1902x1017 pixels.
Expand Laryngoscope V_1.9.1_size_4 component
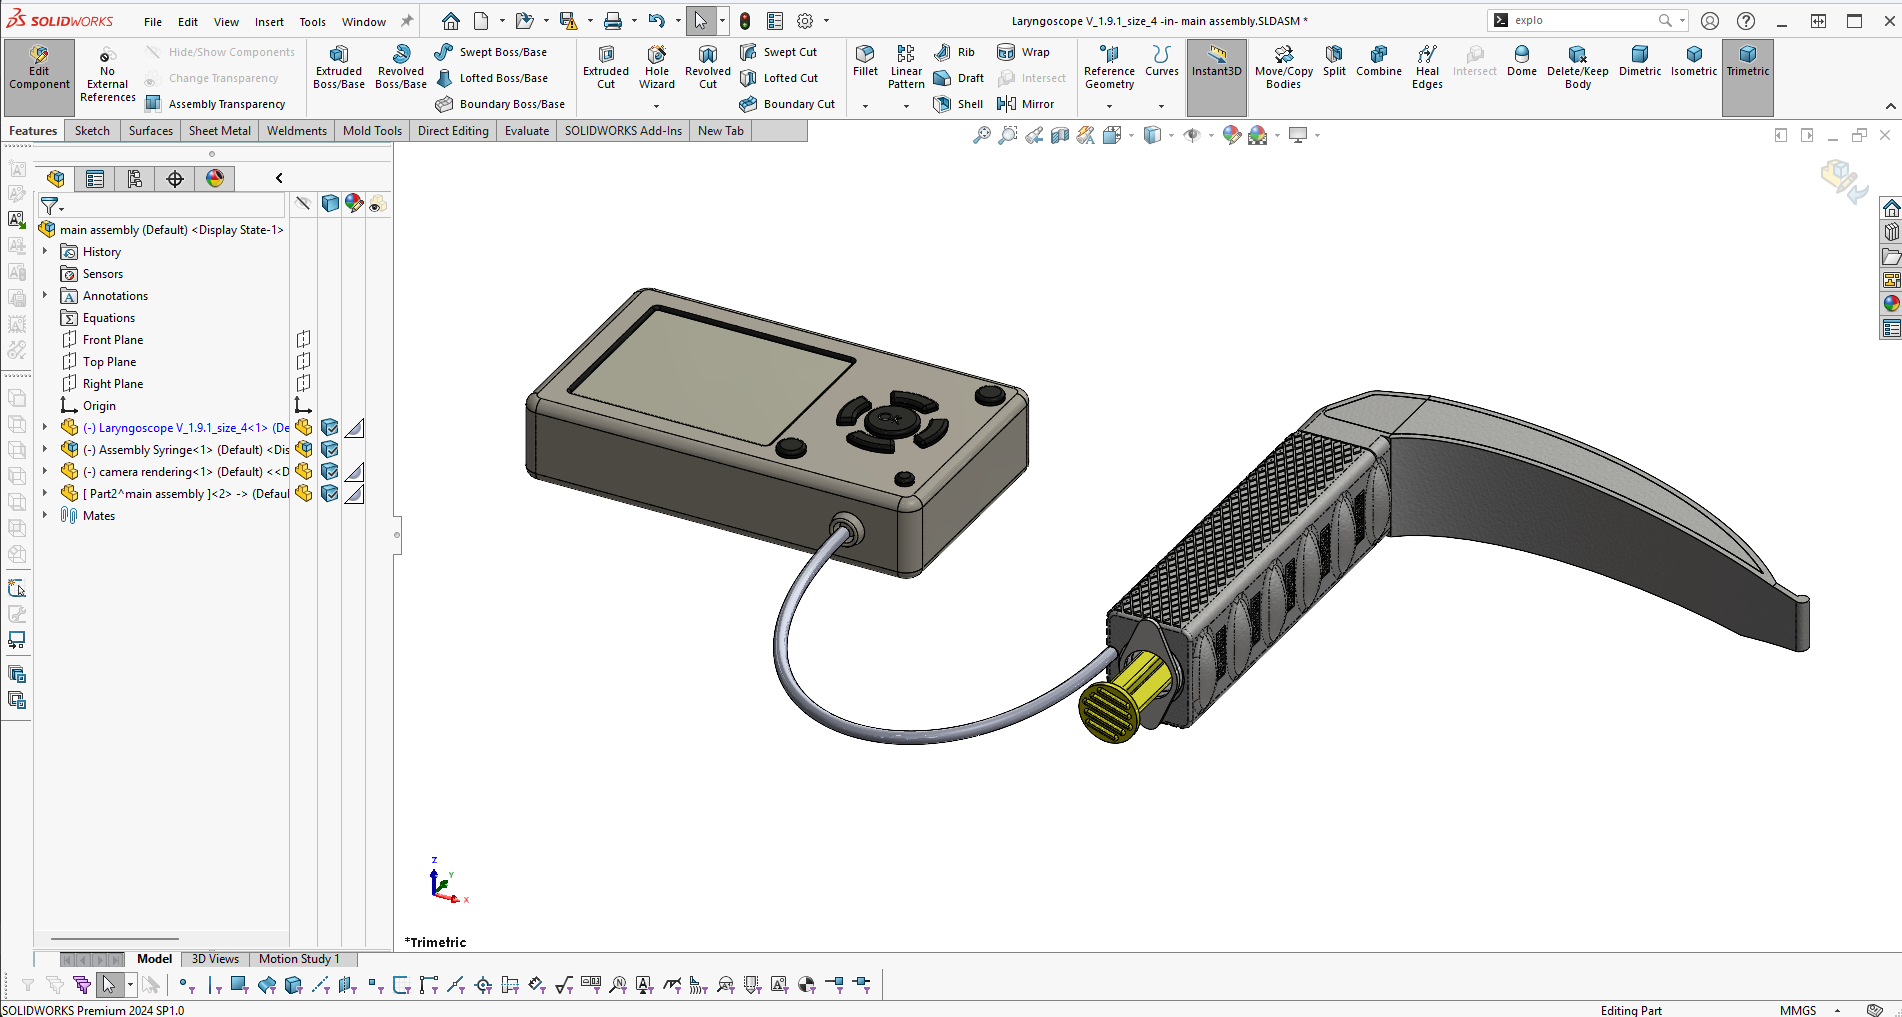[45, 428]
